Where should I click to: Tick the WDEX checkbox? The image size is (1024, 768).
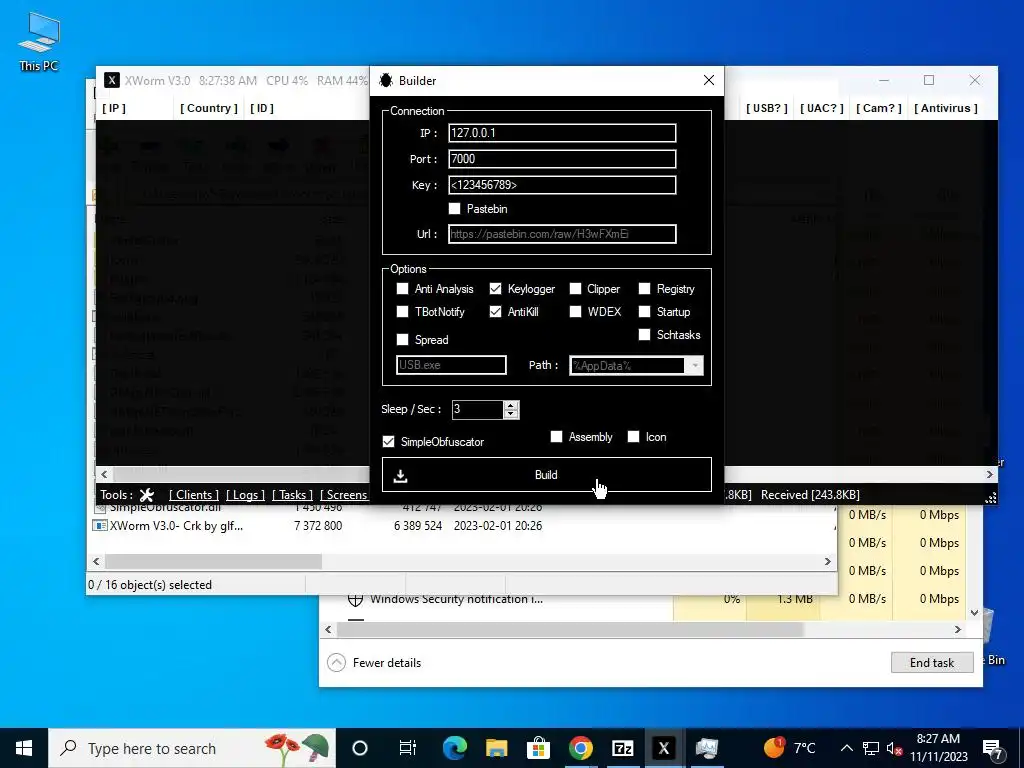(x=575, y=312)
